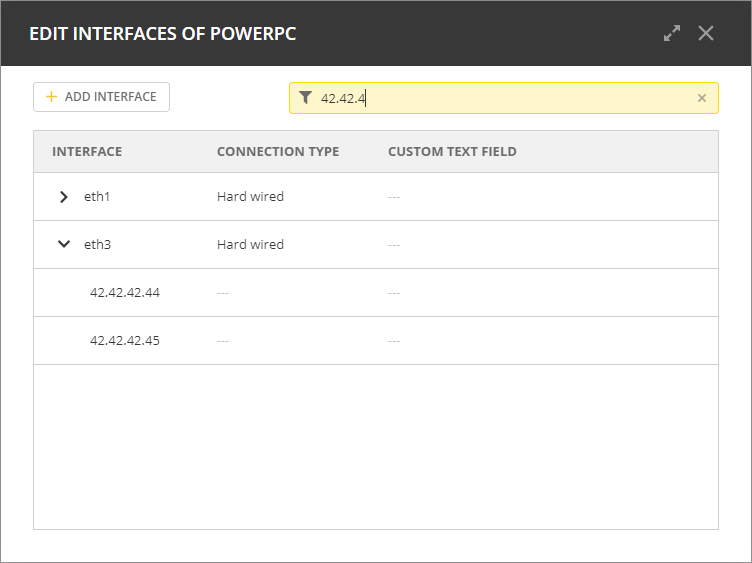Collapse the eth3 interface row

click(64, 244)
